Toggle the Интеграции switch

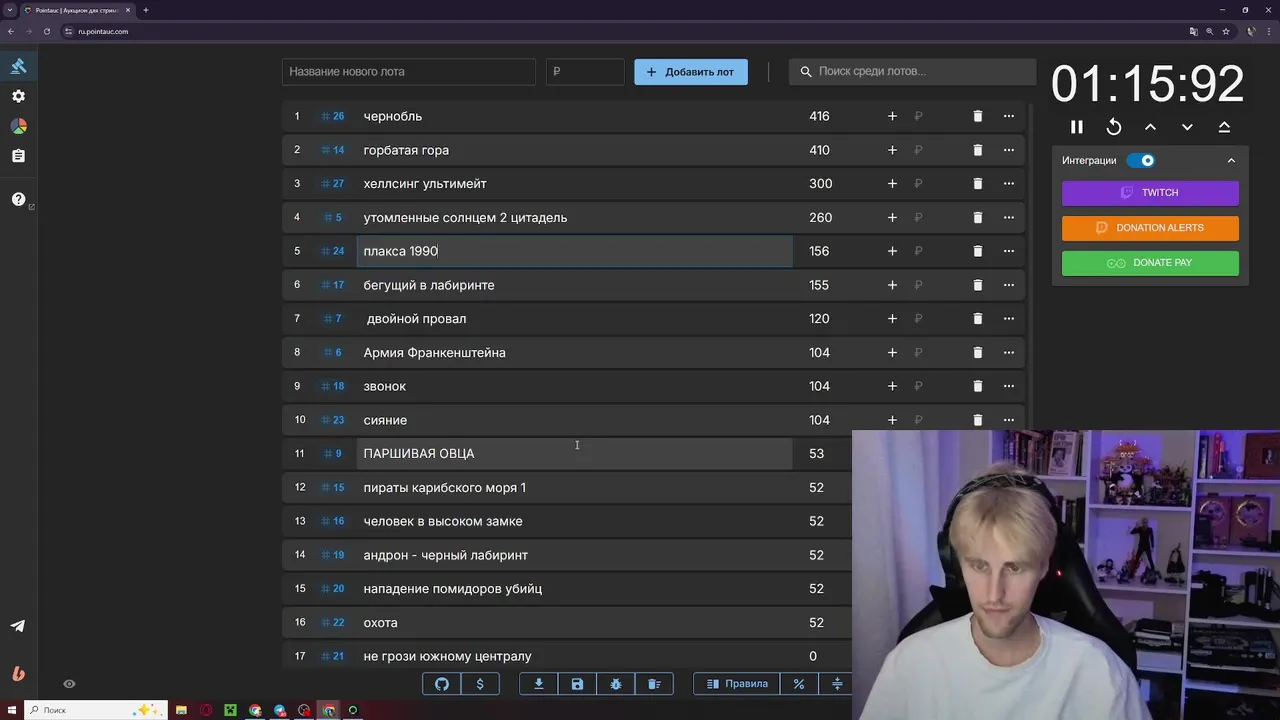point(1141,160)
